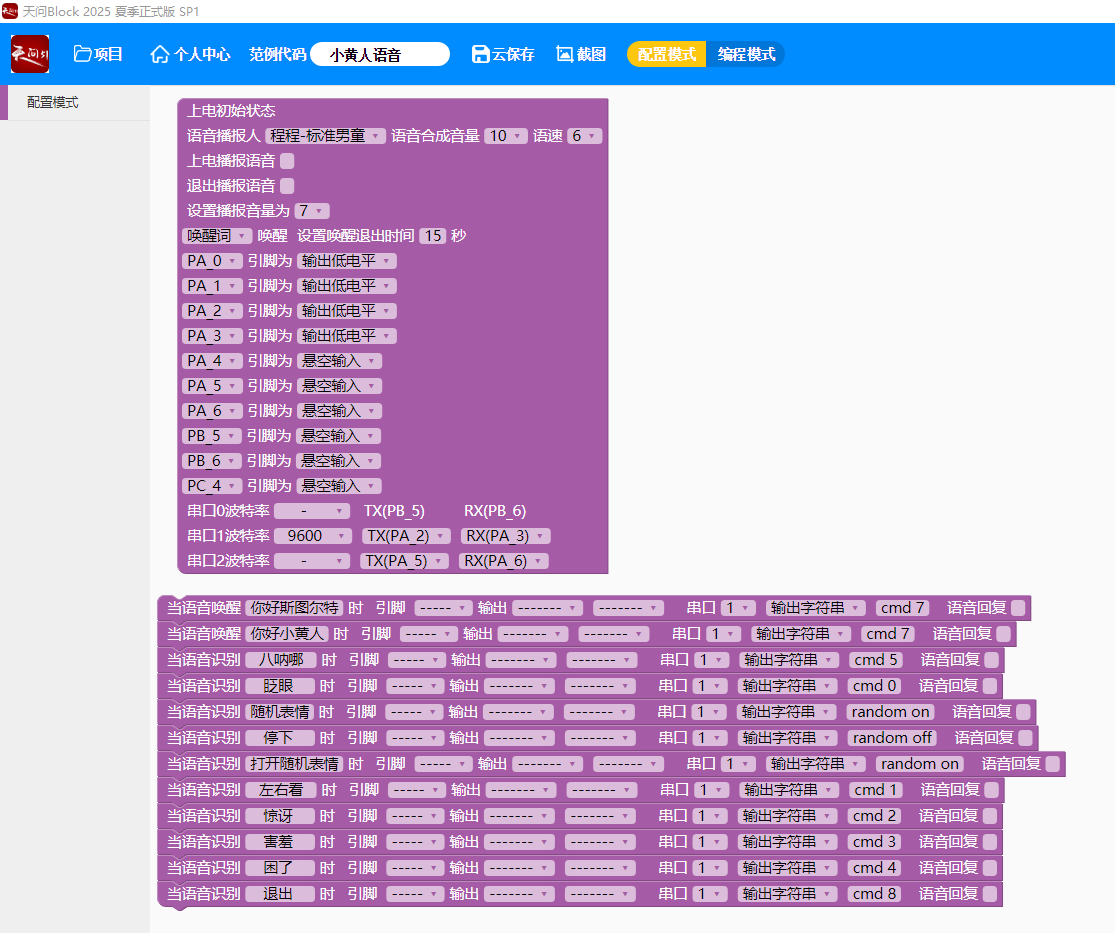Click the 小黄人语音 project name field

point(379,55)
